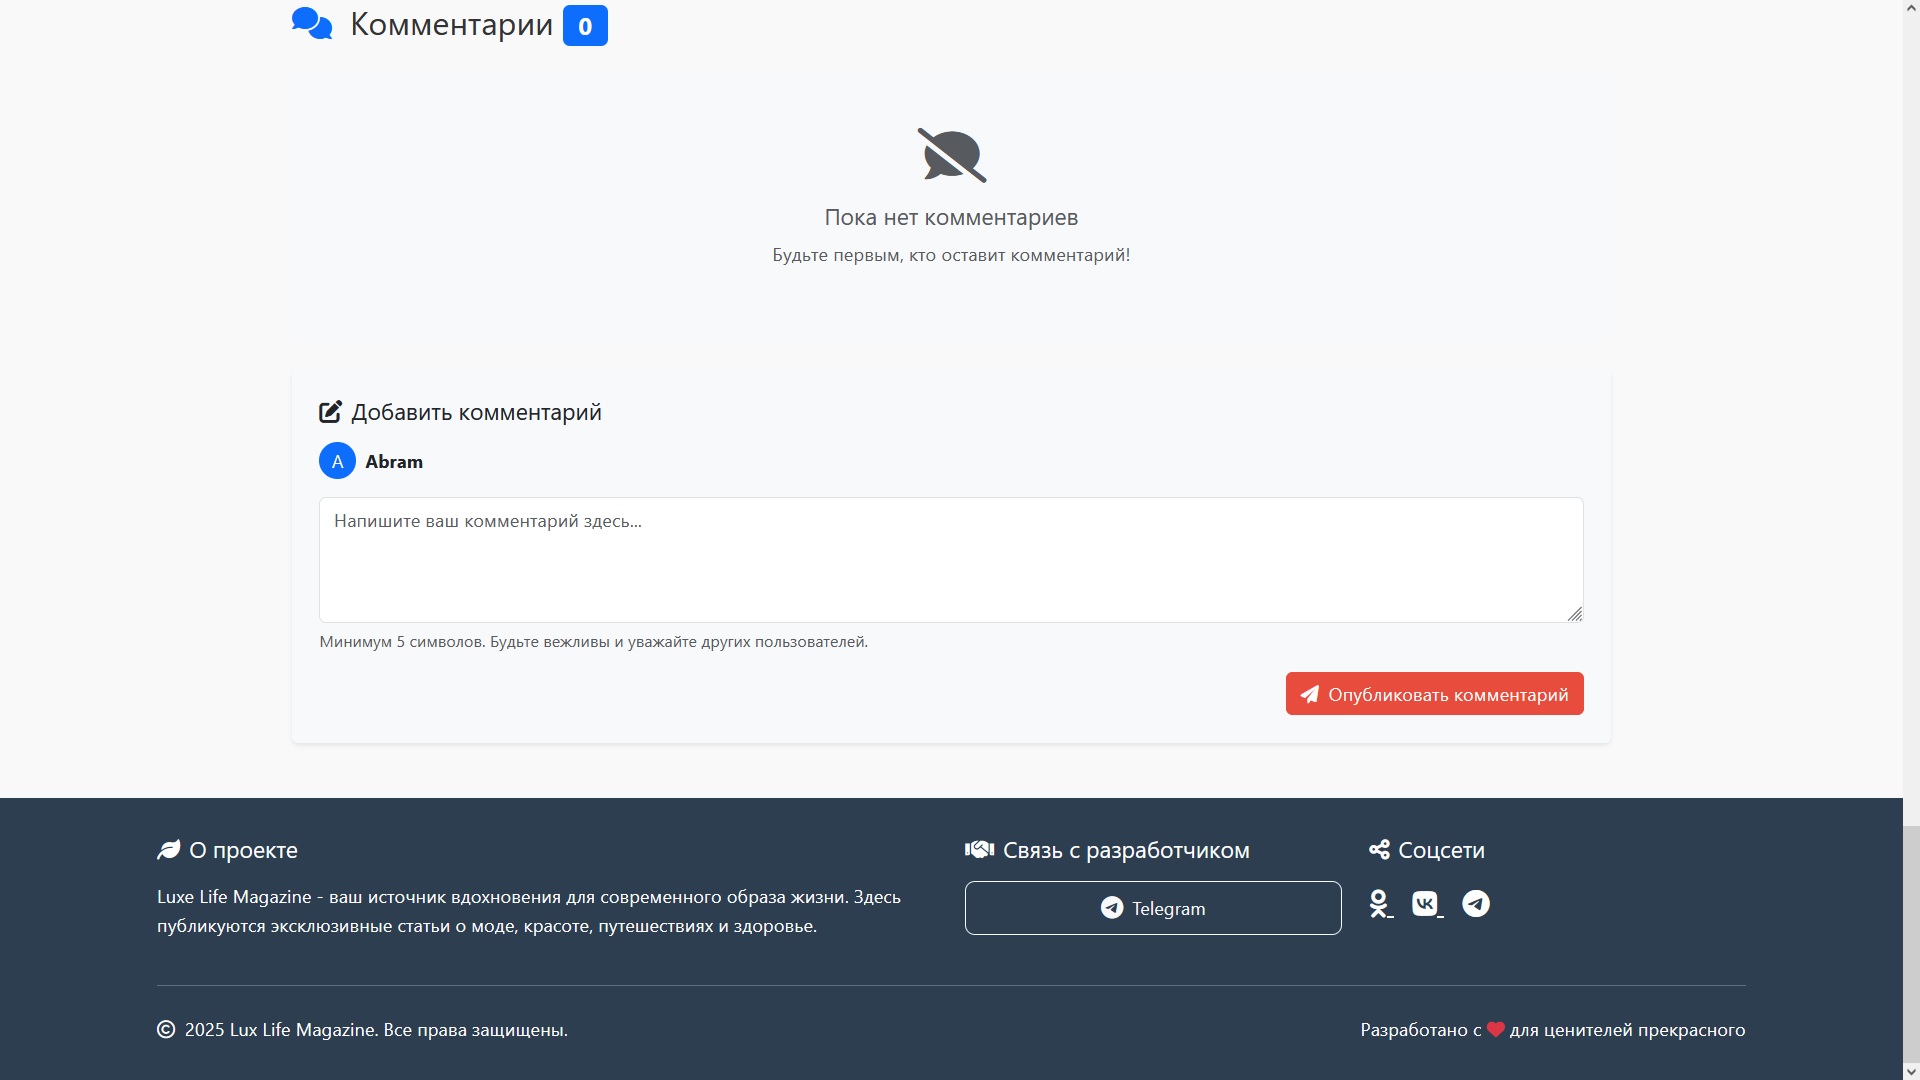Click the handshake icon near Связь с разработчиком
The width and height of the screenshot is (1920, 1080).
(979, 850)
